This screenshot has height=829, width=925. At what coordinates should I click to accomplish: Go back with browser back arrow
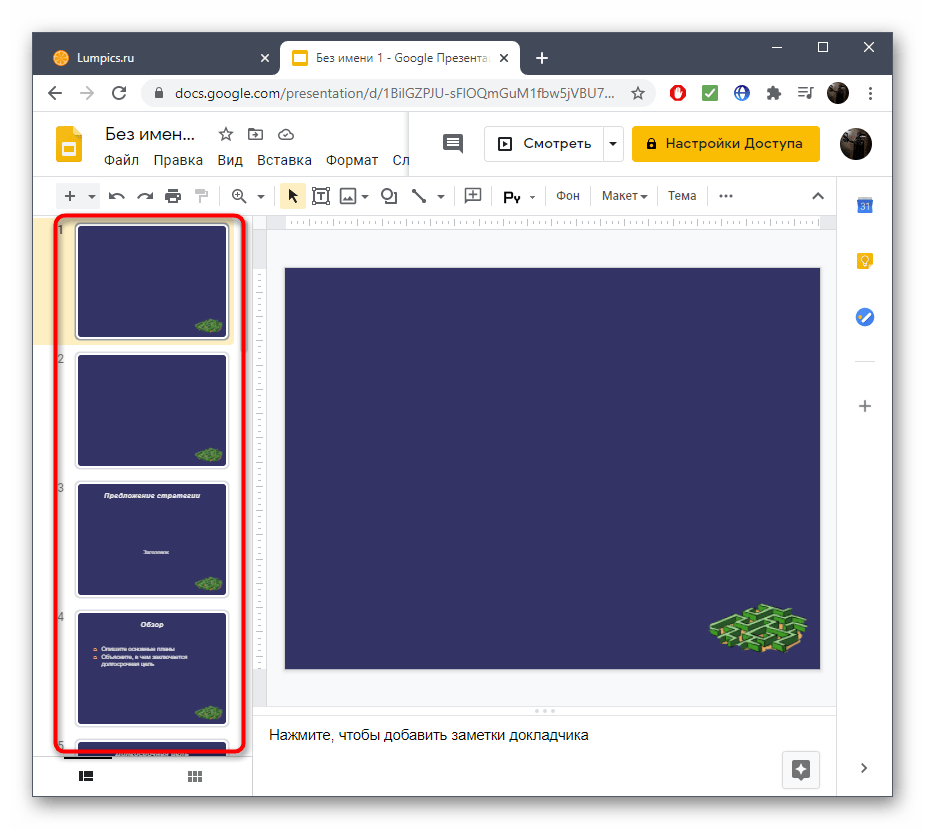(55, 93)
